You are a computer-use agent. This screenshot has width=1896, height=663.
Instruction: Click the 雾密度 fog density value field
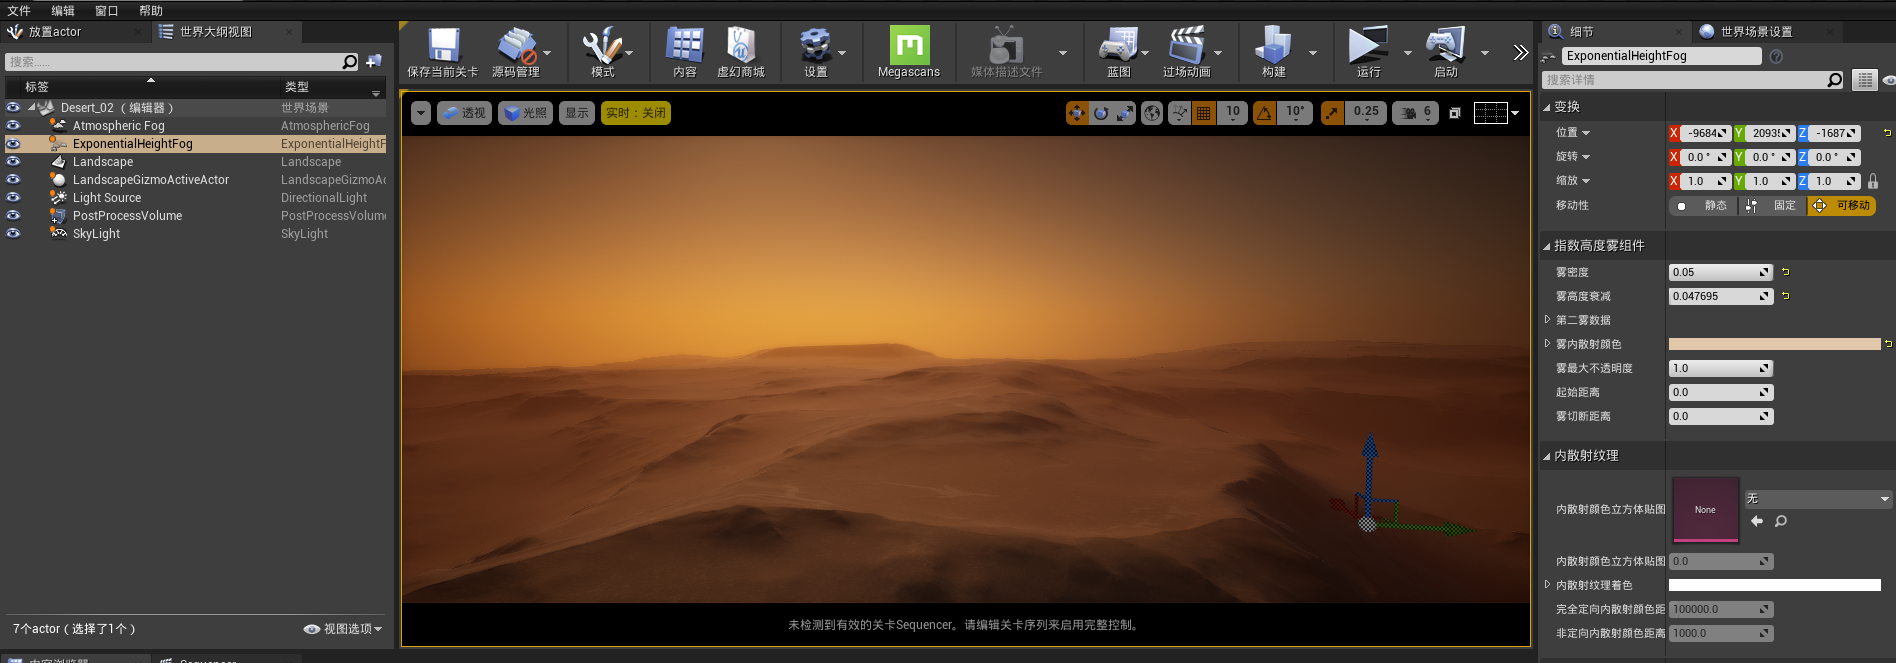point(1721,272)
